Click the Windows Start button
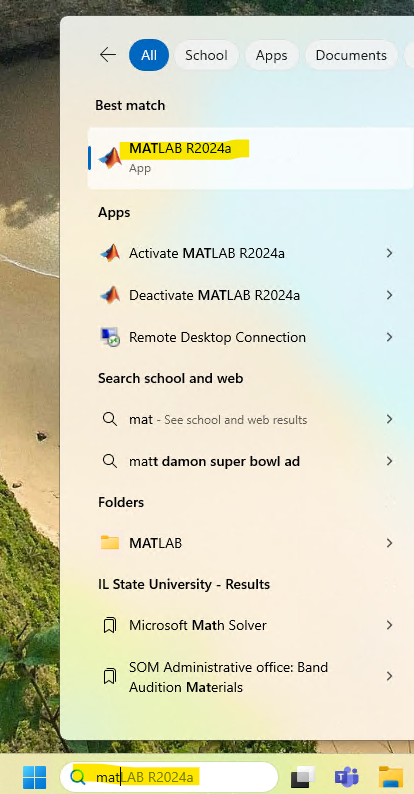The height and width of the screenshot is (794, 414). [x=34, y=777]
